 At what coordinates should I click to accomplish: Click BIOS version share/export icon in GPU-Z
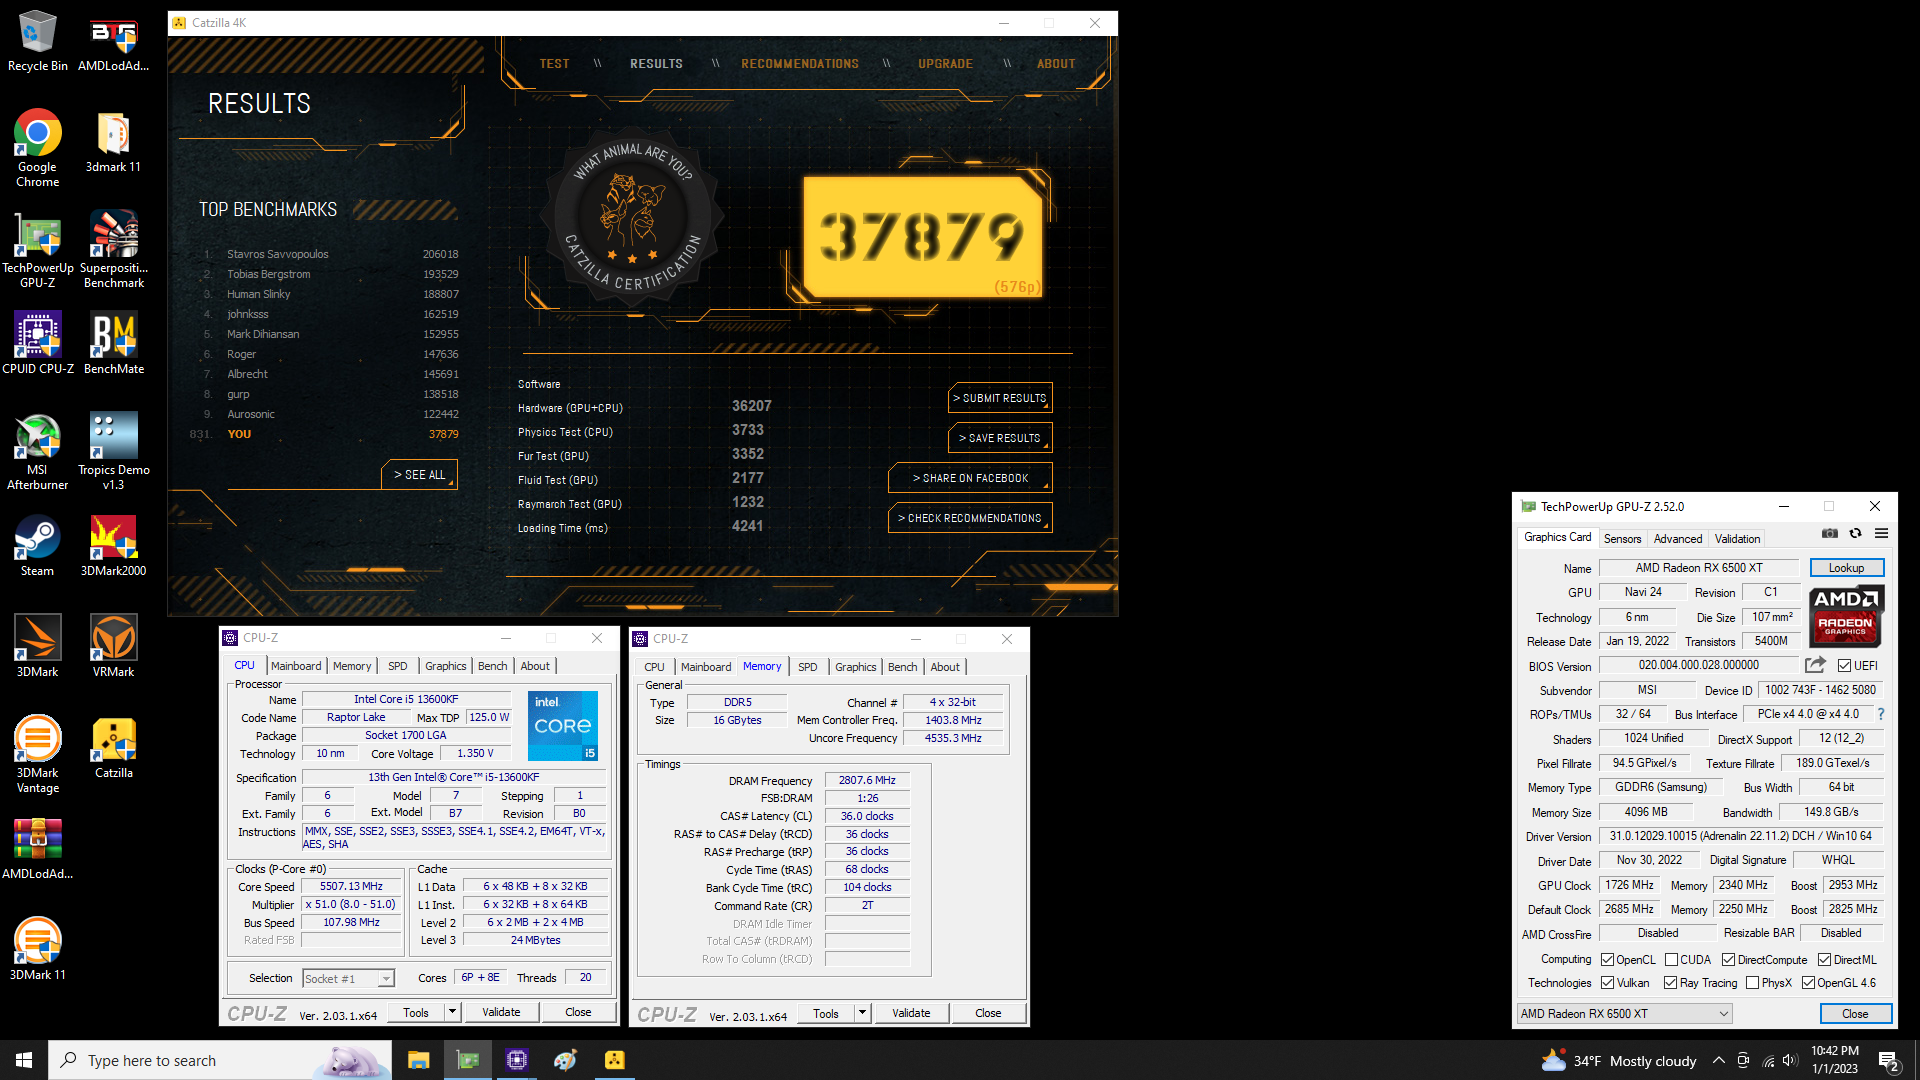pyautogui.click(x=1816, y=665)
